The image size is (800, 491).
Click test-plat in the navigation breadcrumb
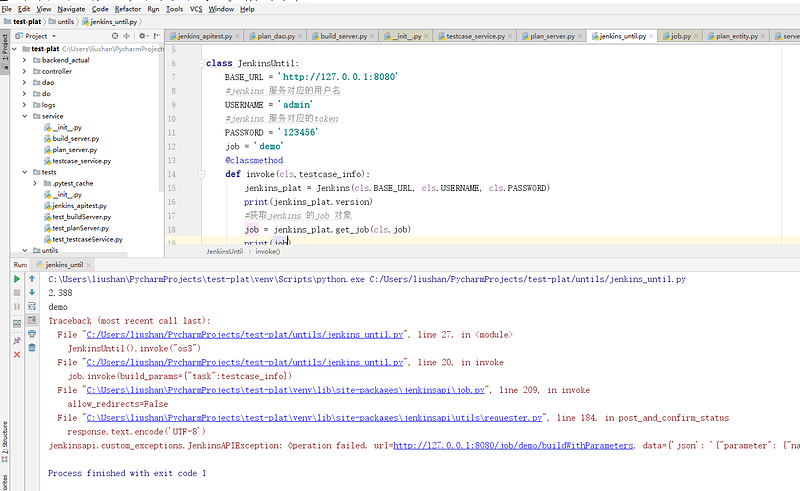pyautogui.click(x=22, y=22)
